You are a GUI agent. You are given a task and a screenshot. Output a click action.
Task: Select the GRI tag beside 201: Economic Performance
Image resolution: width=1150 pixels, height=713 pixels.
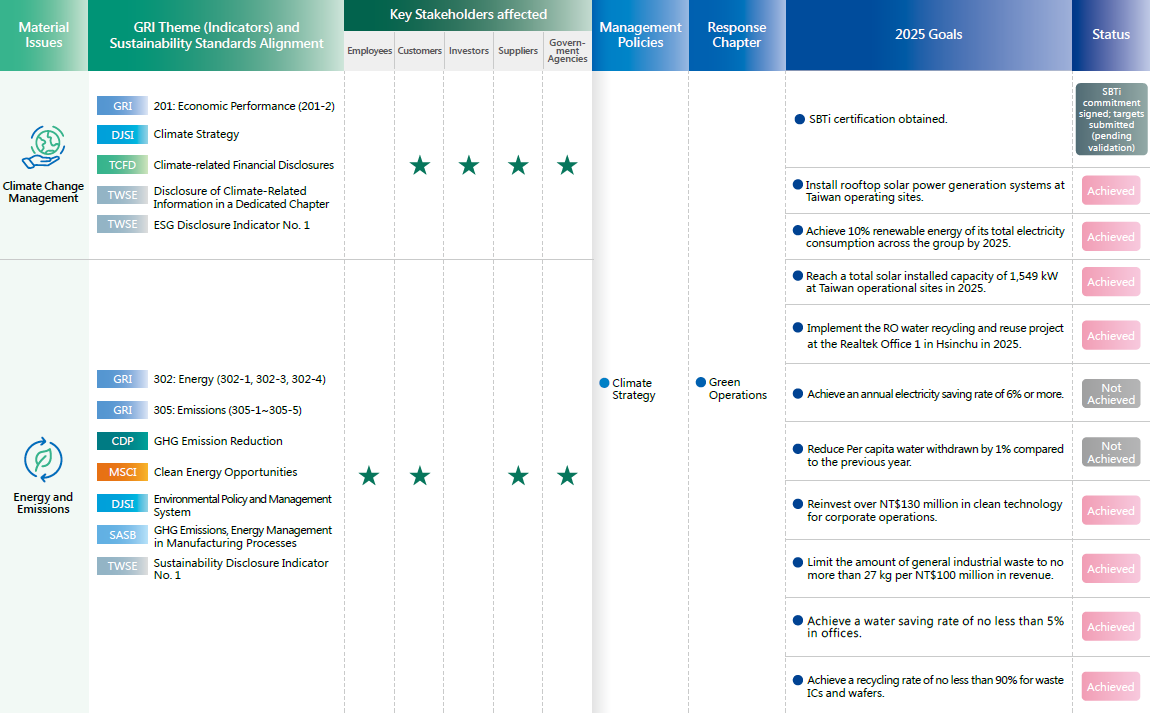pyautogui.click(x=122, y=106)
